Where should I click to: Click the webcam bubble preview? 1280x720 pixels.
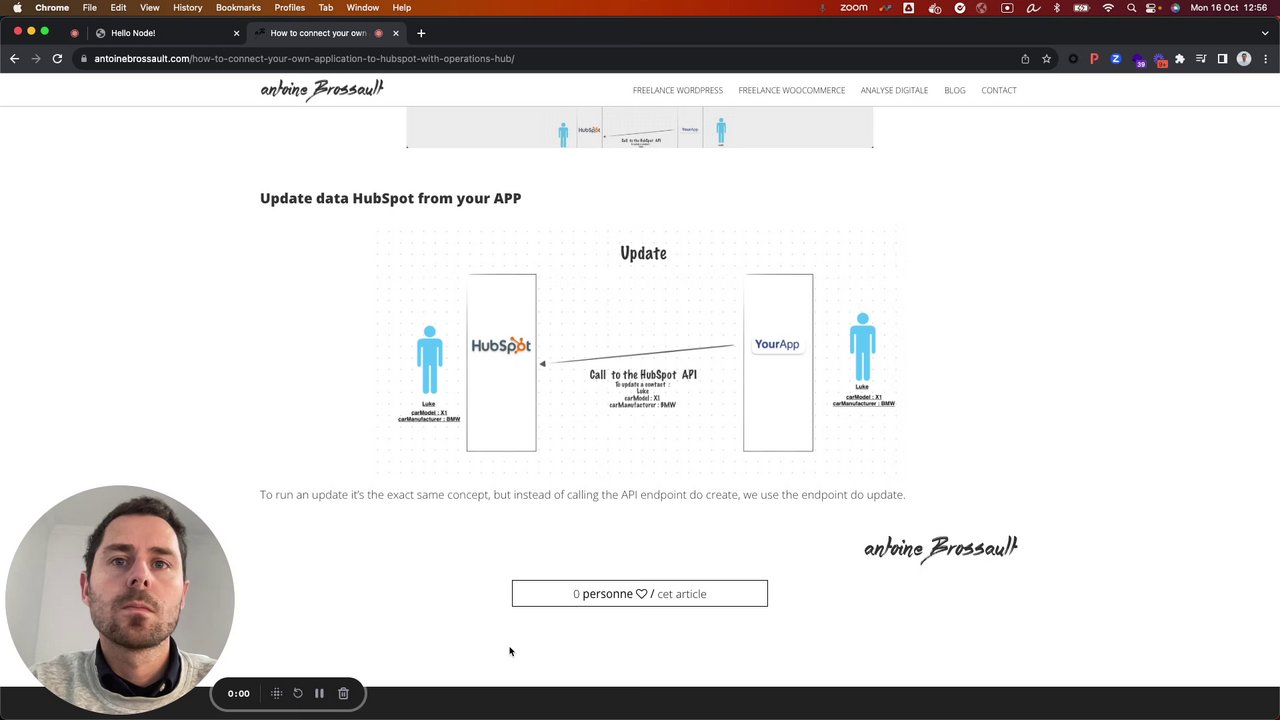(x=120, y=599)
